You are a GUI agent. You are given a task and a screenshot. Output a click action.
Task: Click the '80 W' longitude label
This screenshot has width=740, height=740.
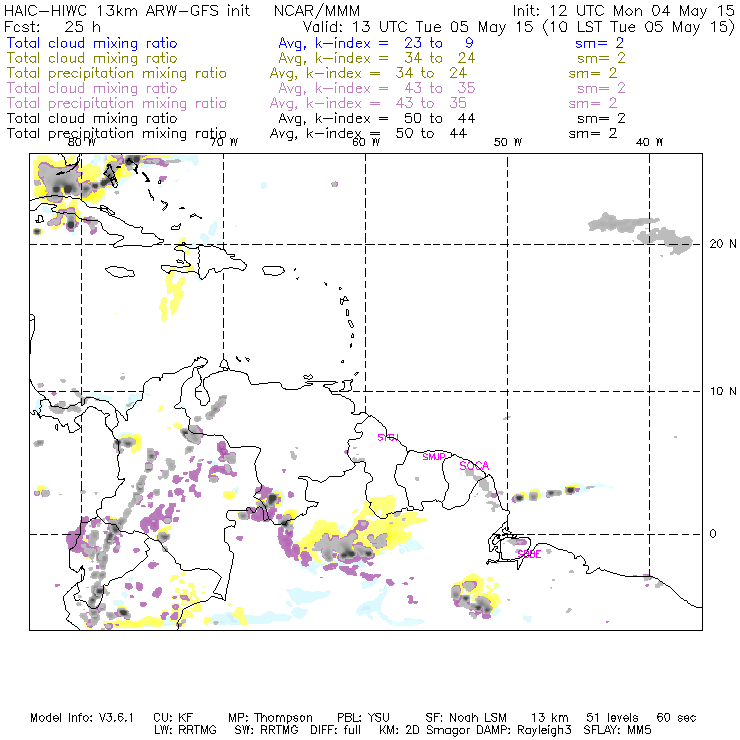tap(82, 142)
